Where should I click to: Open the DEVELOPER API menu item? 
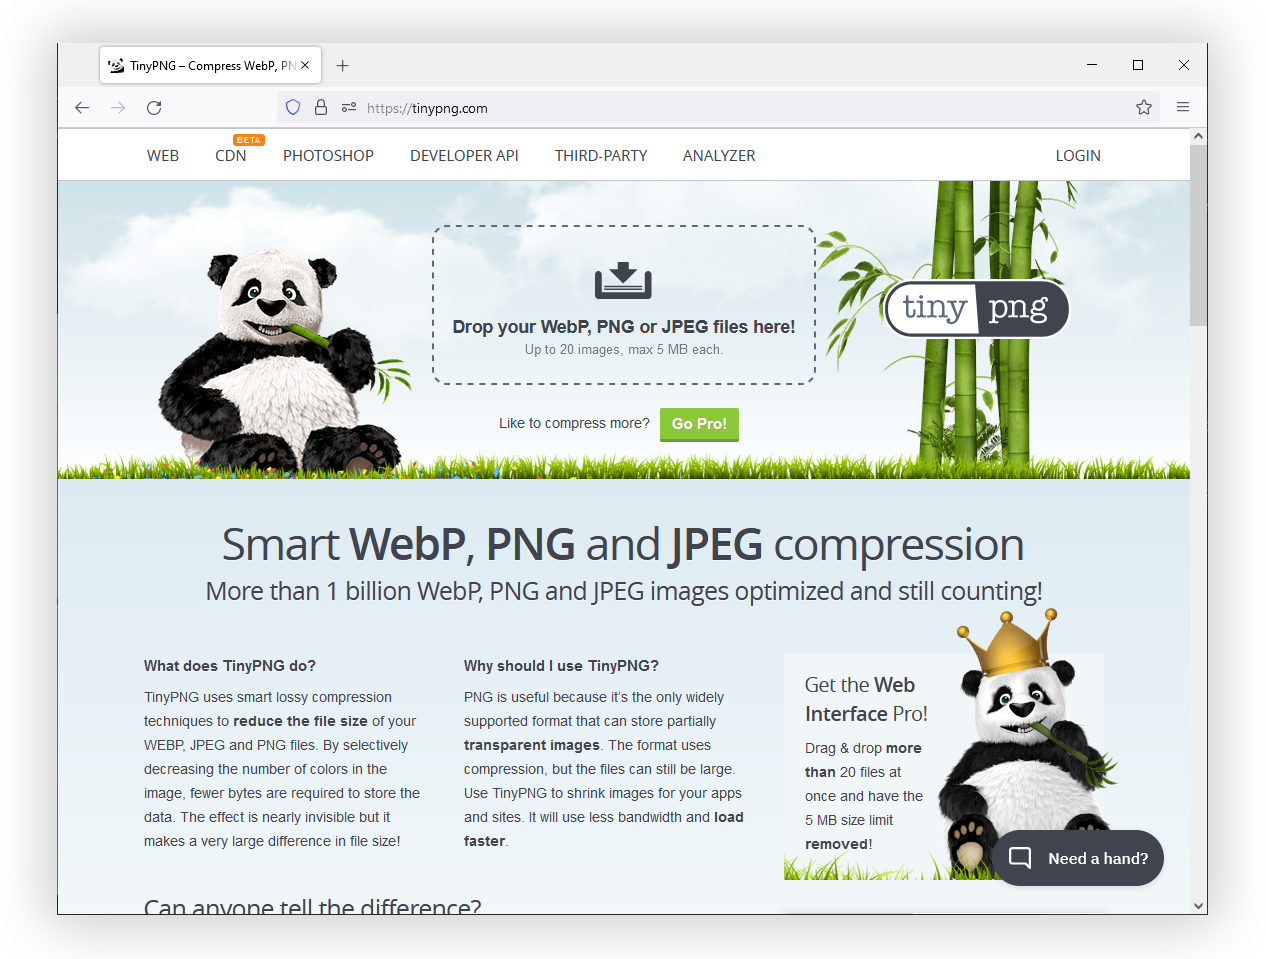point(464,155)
